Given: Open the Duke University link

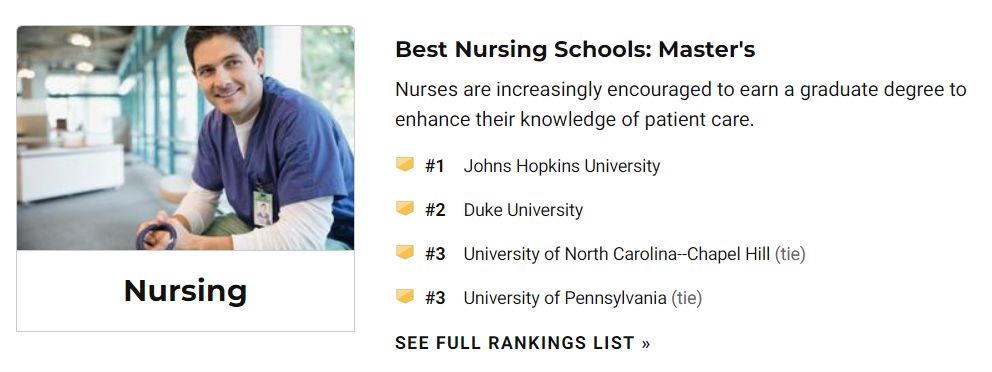Looking at the screenshot, I should pos(523,210).
